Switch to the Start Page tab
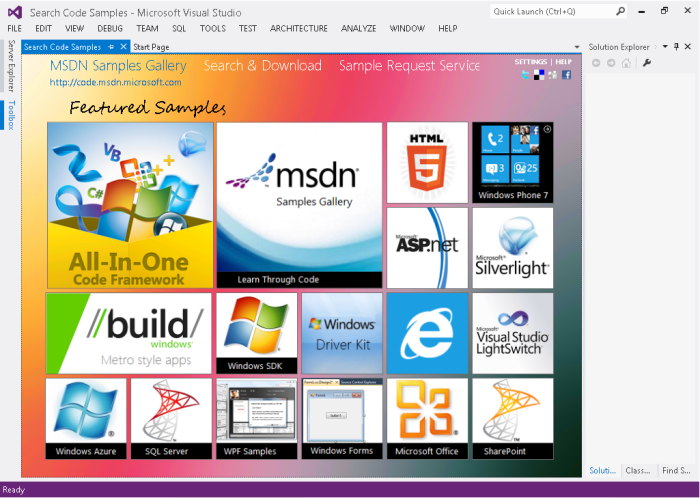 point(151,47)
